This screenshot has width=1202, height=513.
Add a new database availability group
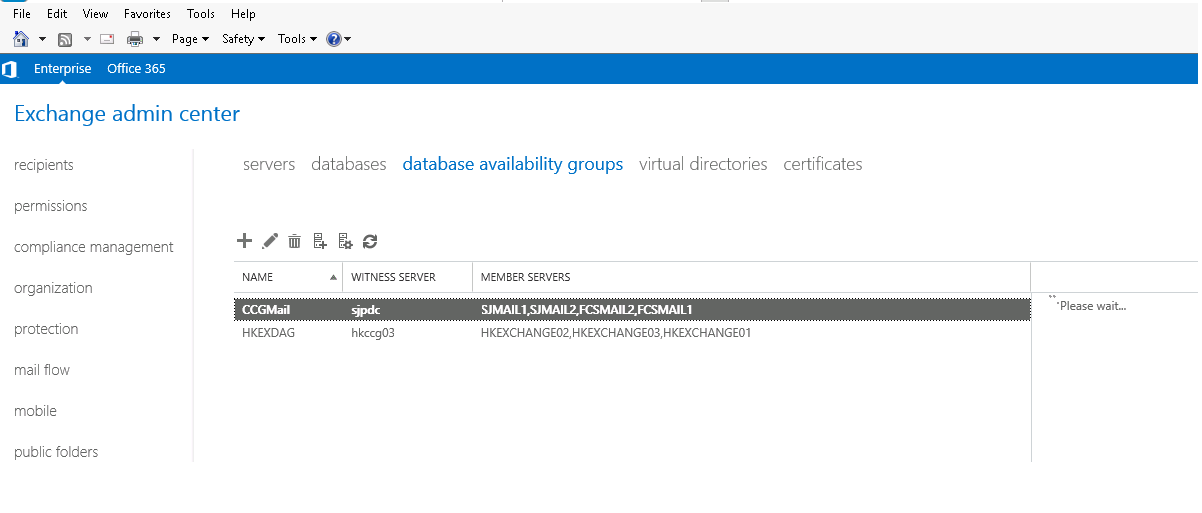coord(244,241)
